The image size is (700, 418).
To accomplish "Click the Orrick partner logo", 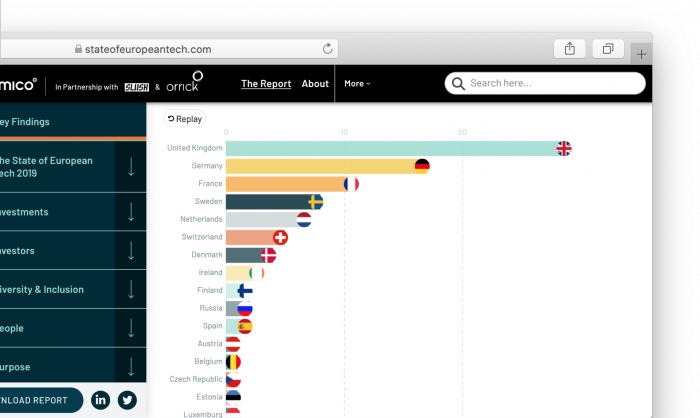I will (184, 81).
